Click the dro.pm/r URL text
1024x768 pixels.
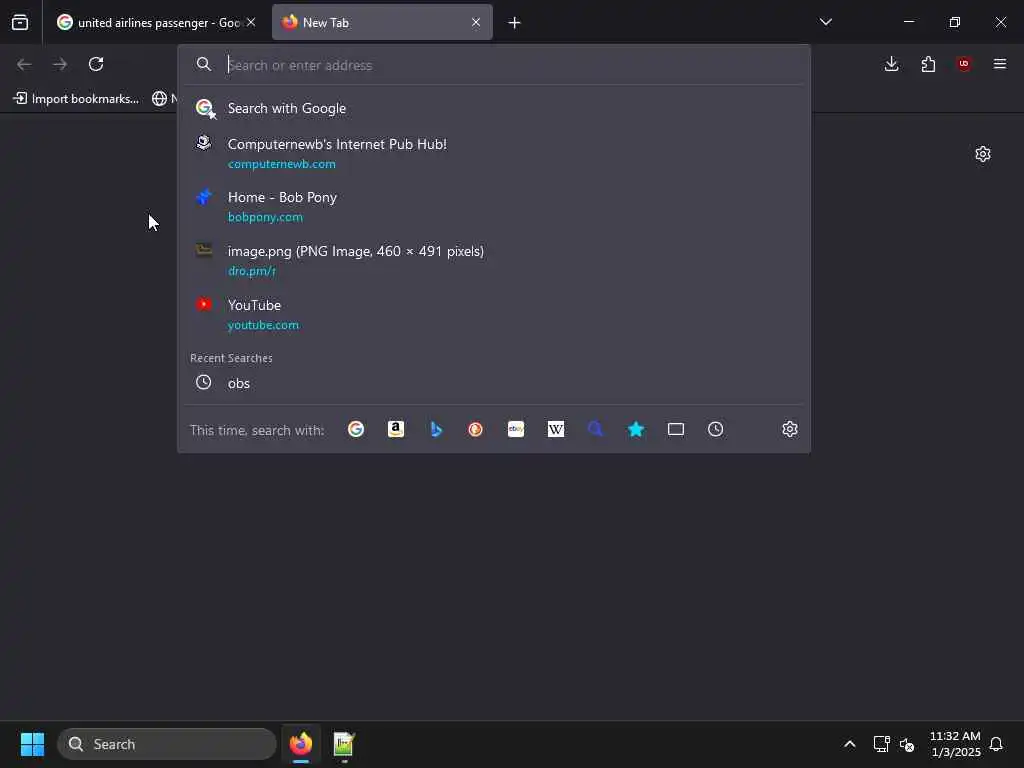coord(251,271)
